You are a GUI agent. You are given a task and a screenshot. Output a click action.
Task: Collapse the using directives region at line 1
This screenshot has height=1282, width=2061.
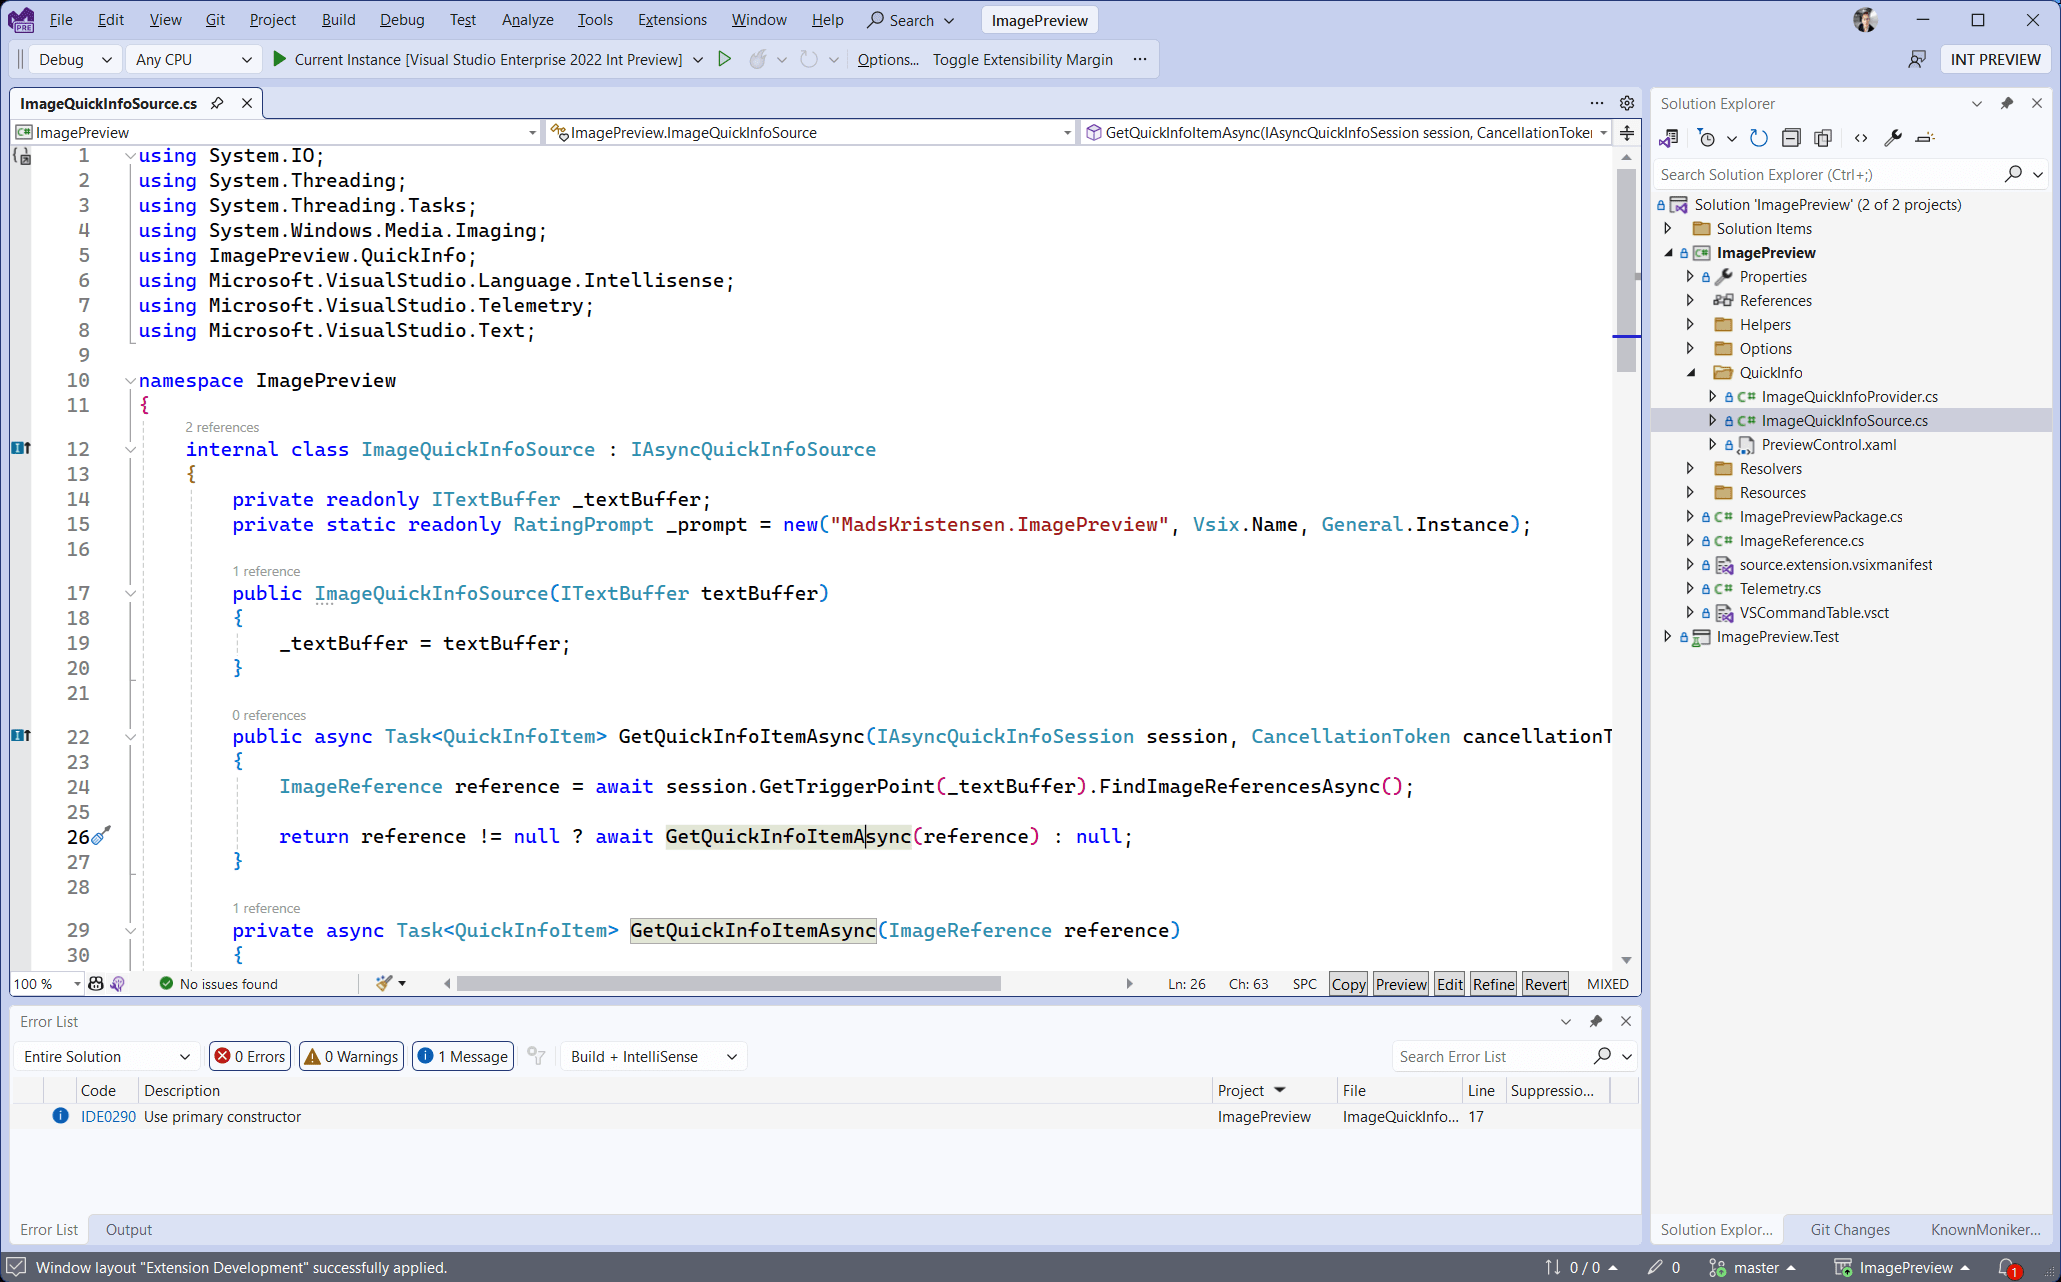[130, 156]
